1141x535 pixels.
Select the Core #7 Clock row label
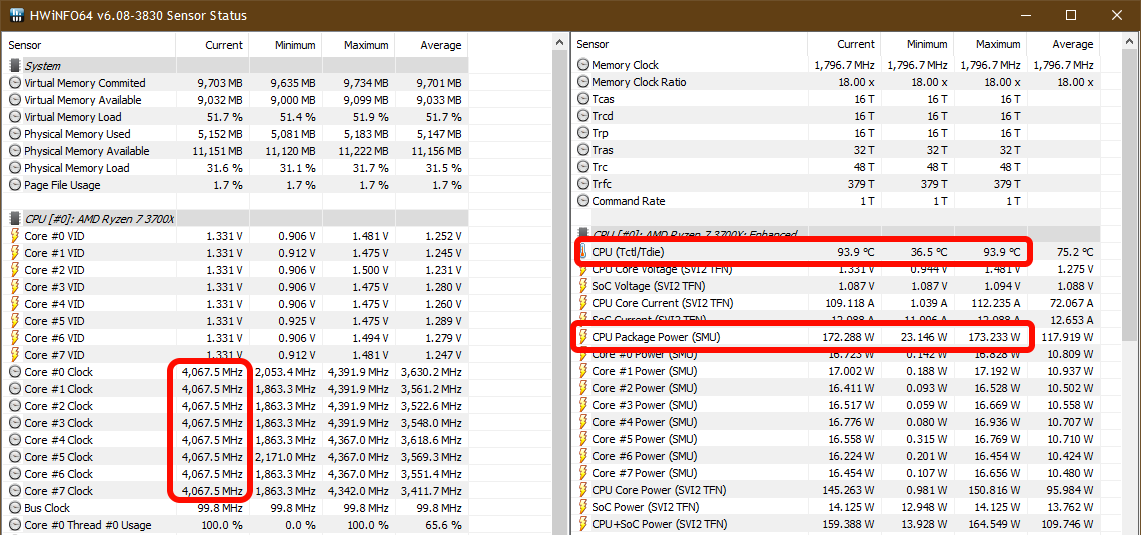click(58, 491)
